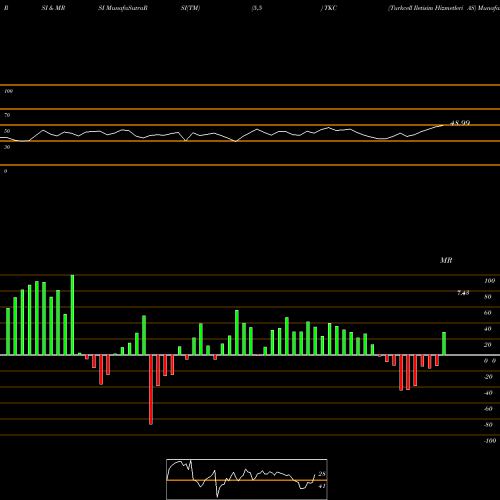Click the Turkcell Iletisim Hizmetleri title text
This screenshot has height=500, width=500.
(x=427, y=8)
